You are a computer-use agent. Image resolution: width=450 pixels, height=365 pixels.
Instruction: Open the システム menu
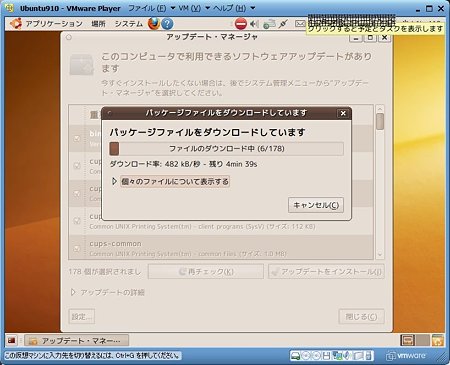click(x=128, y=24)
